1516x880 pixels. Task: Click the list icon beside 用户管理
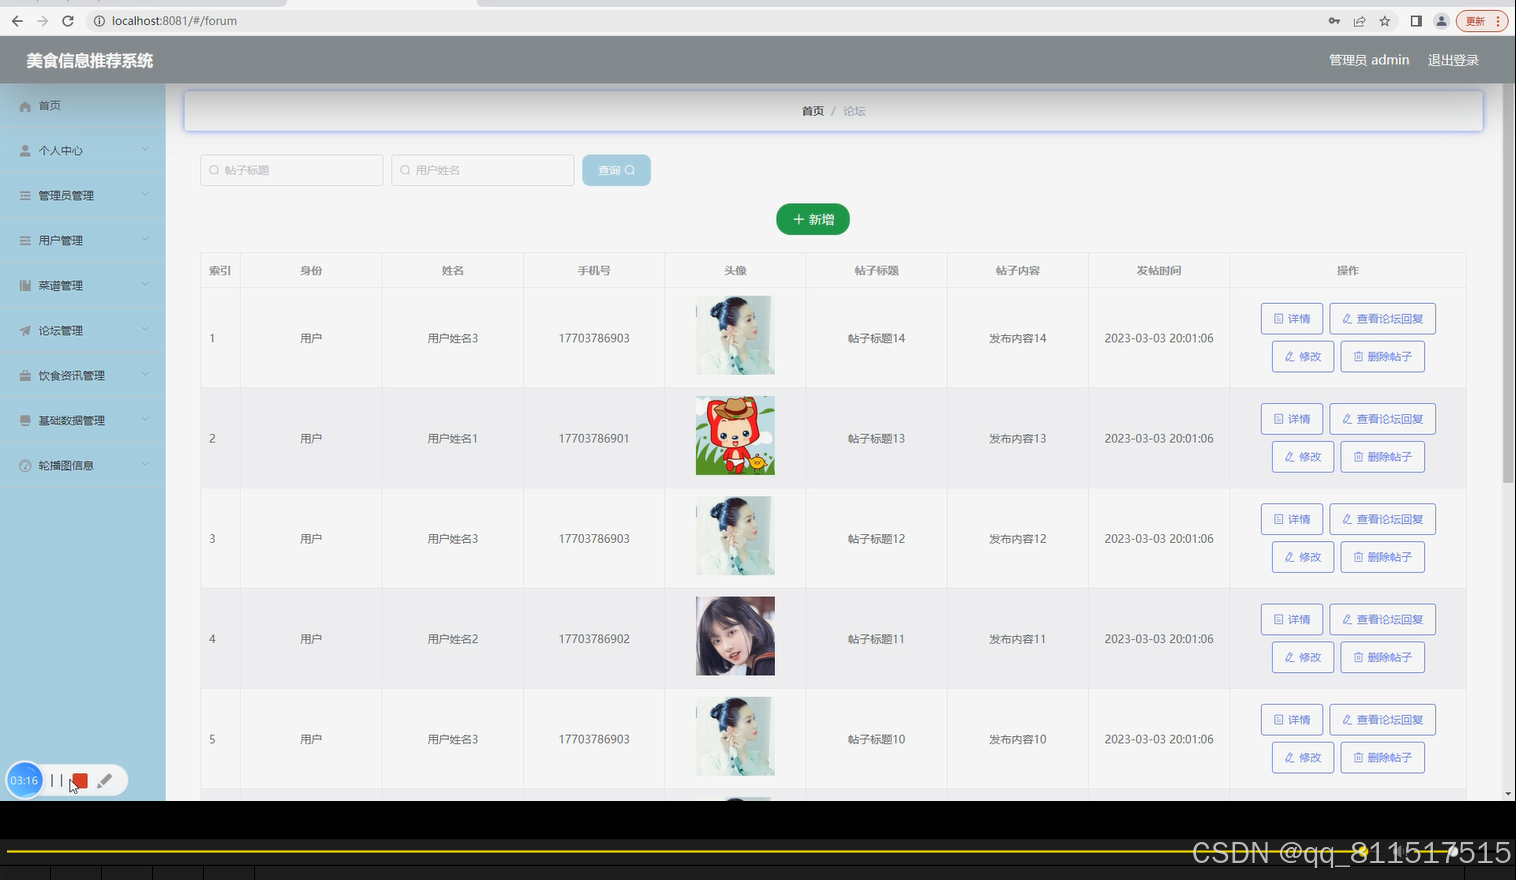point(25,241)
